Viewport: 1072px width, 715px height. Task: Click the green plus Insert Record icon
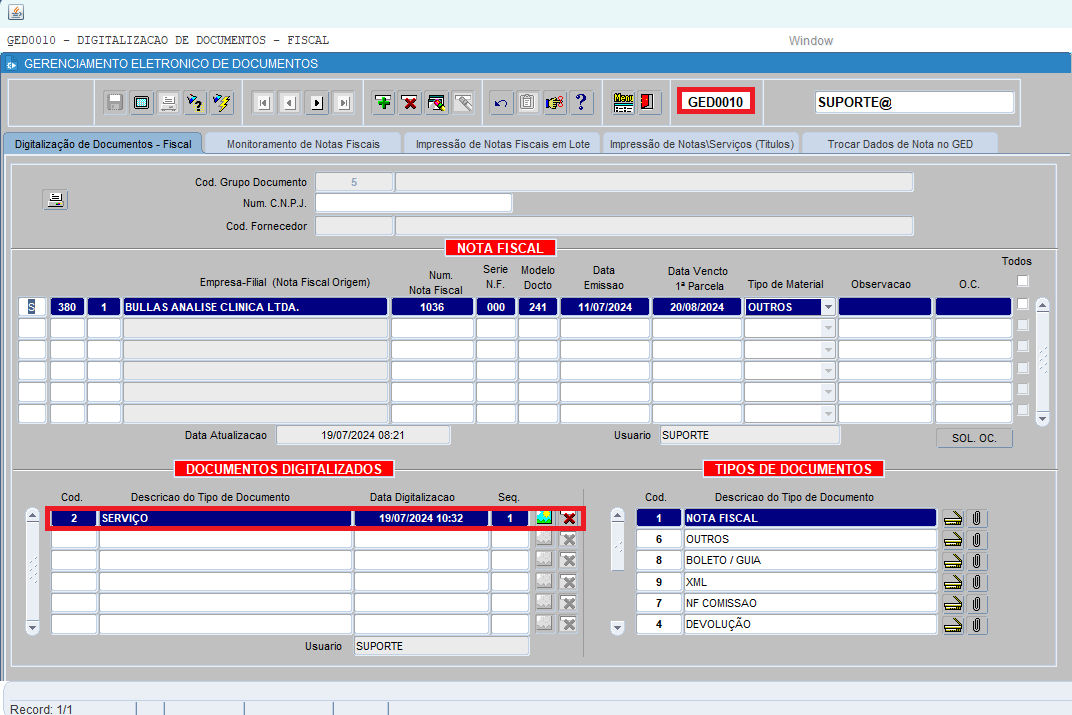tap(384, 103)
